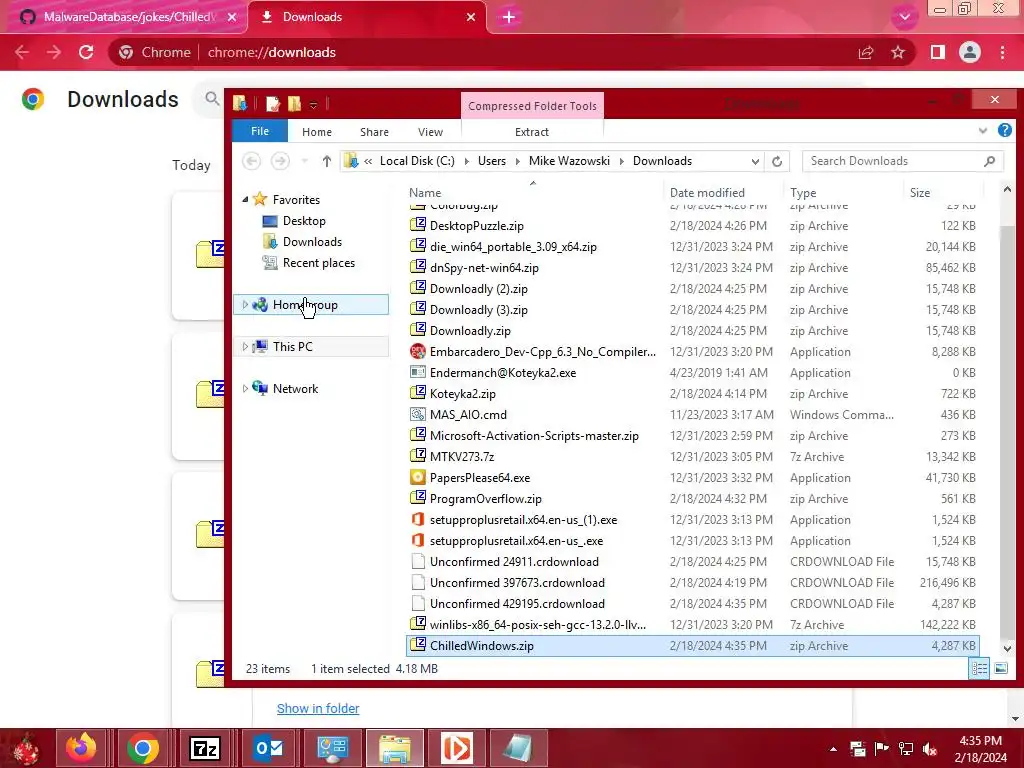The width and height of the screenshot is (1024, 768).
Task: Open Chrome three-dot menu
Action: click(1002, 52)
